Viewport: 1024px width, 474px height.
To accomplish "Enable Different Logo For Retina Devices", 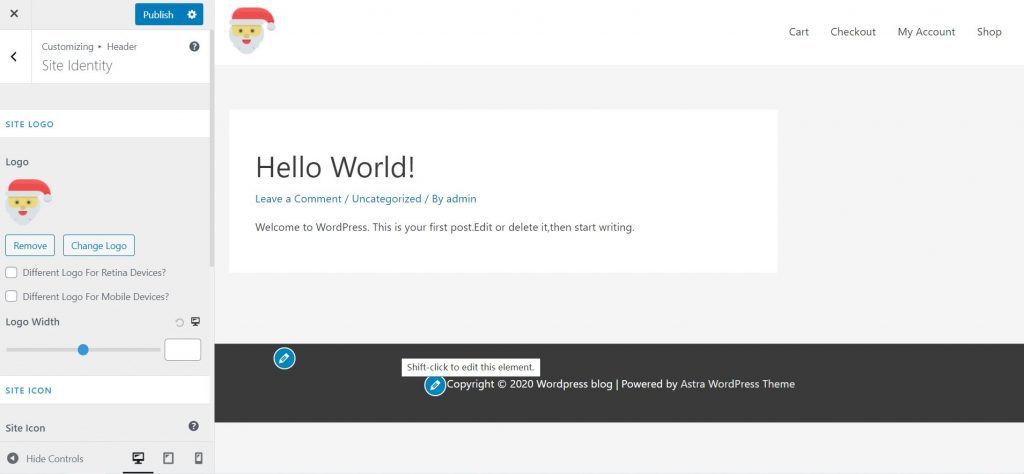I will coord(11,272).
